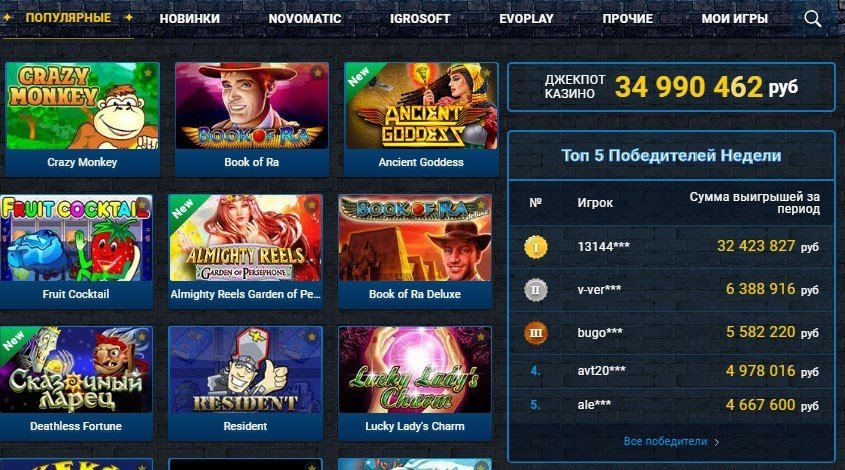The height and width of the screenshot is (470, 845).
Task: Click star icon on Almighty Reels tile
Action: point(311,205)
